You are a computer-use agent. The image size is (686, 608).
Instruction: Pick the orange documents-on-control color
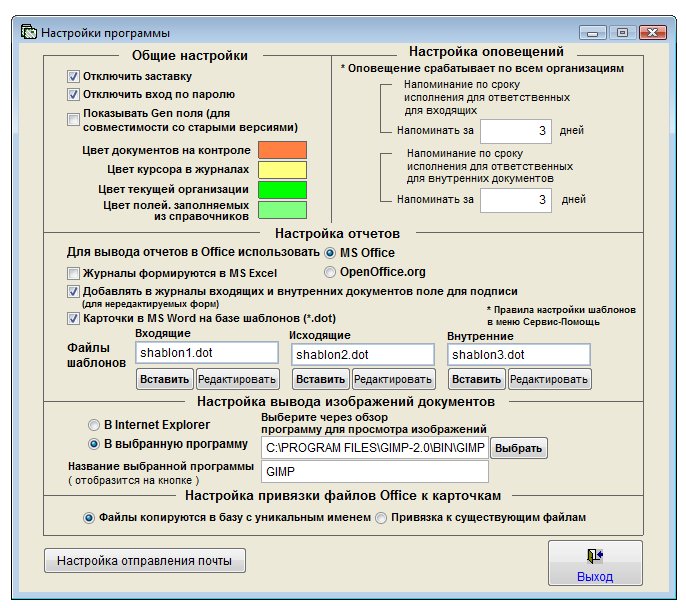(x=282, y=150)
